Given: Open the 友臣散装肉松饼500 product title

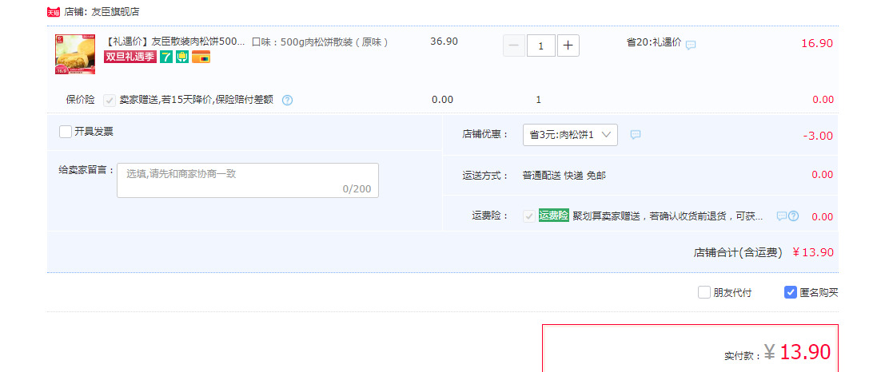Looking at the screenshot, I should (x=174, y=42).
